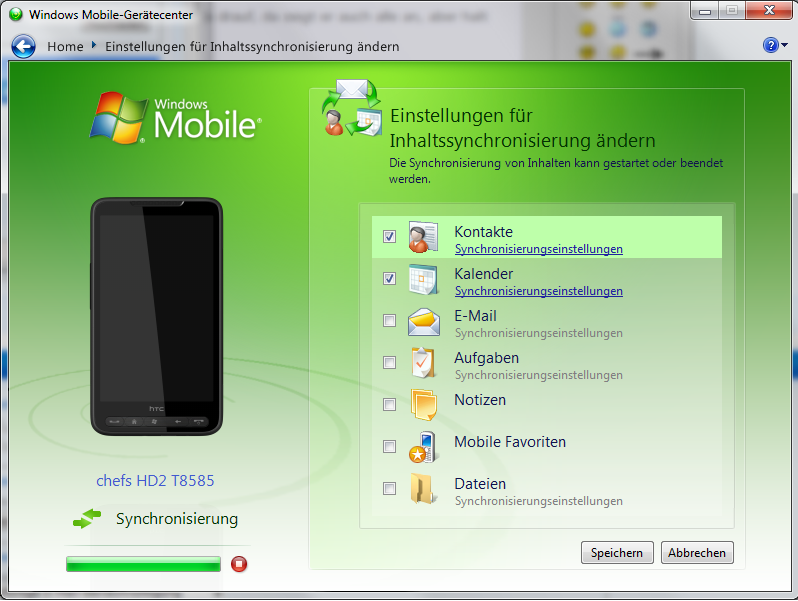
Task: Close the Gerätecenter window
Action: (769, 10)
